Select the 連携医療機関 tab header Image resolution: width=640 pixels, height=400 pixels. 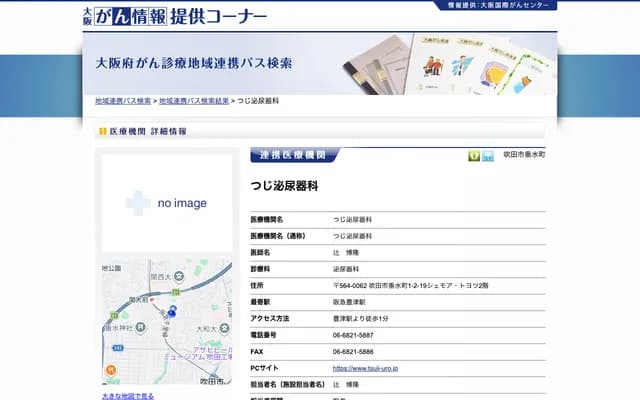294,155
